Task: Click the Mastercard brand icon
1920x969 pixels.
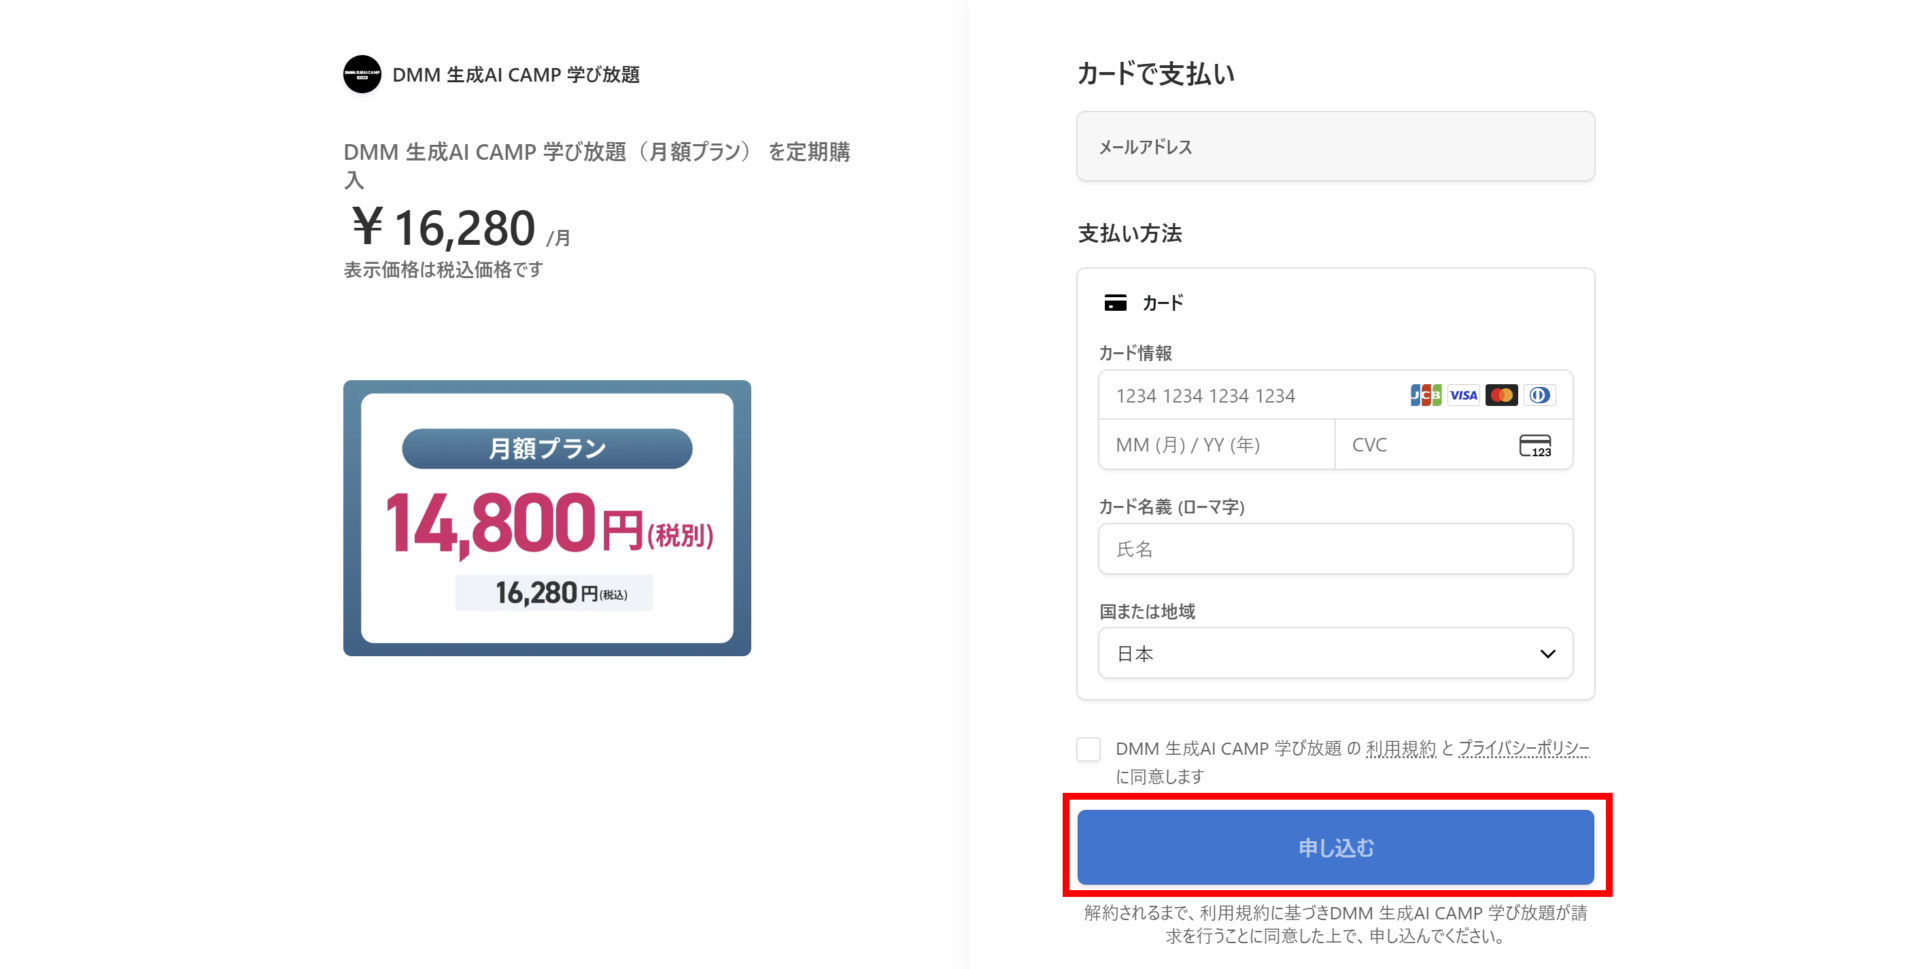Action: [x=1502, y=395]
